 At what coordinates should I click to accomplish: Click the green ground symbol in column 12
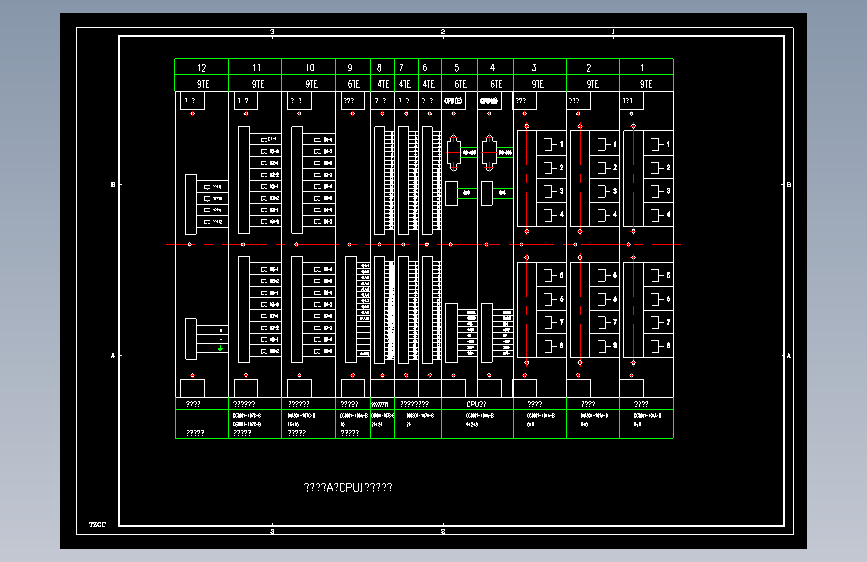[x=221, y=348]
